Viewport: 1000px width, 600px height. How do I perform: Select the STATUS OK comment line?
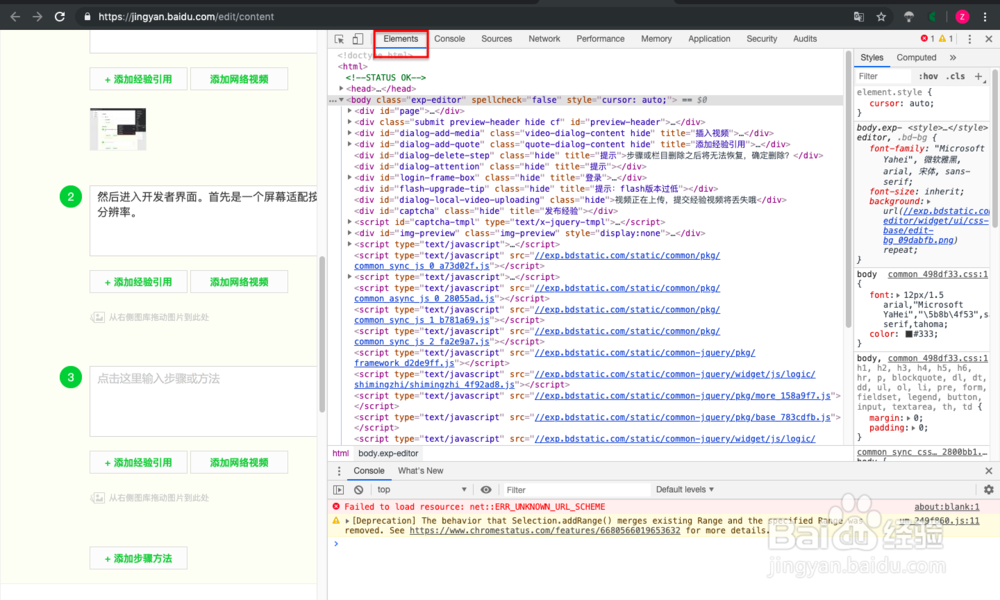(x=386, y=78)
